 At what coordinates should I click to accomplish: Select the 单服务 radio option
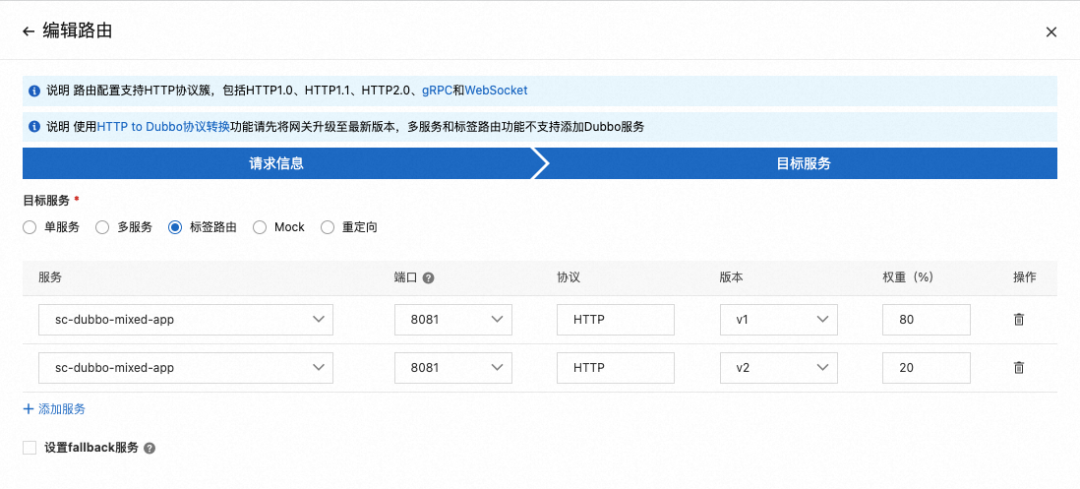[x=30, y=227]
